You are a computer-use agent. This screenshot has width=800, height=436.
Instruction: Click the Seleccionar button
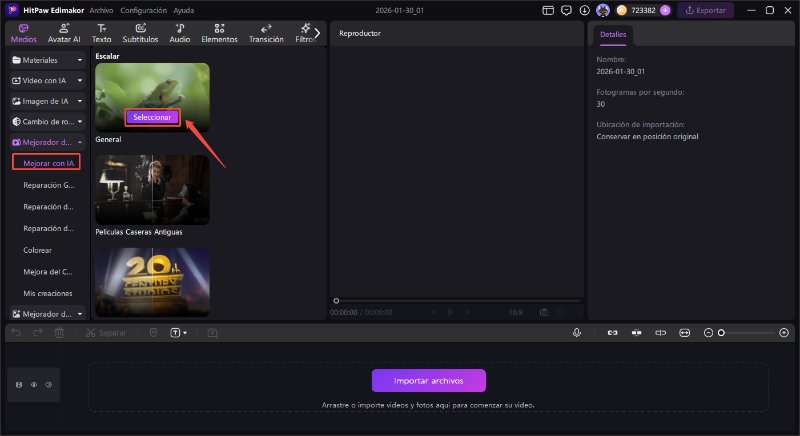tap(152, 117)
